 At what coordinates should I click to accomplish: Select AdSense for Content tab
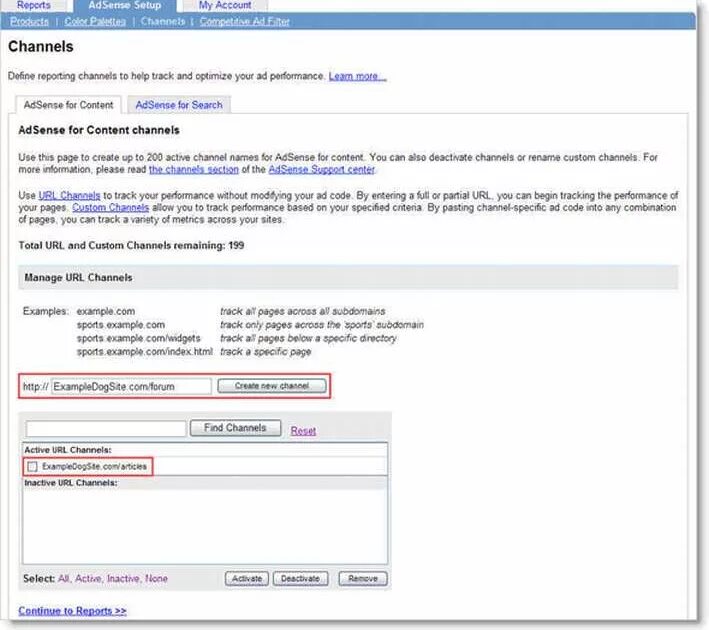[x=68, y=105]
